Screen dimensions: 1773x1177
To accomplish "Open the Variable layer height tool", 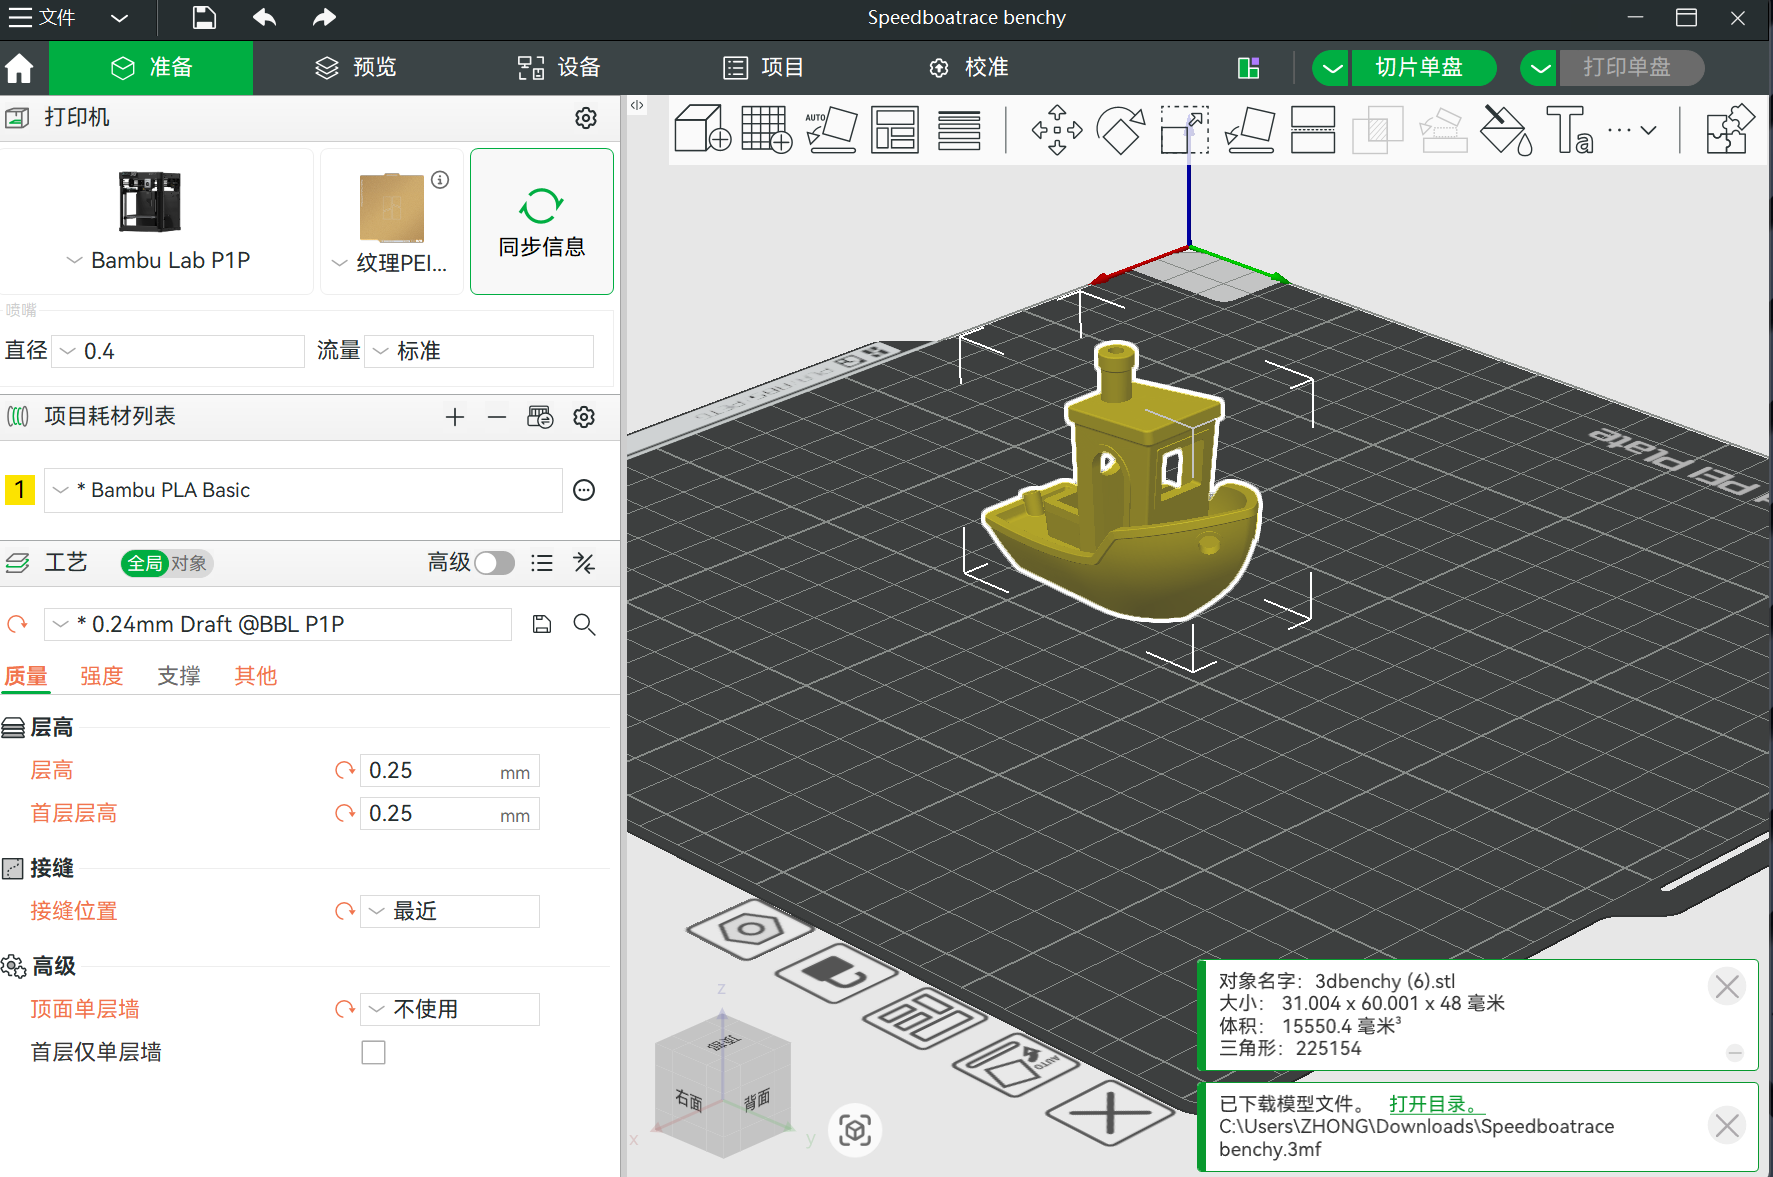I will pyautogui.click(x=959, y=130).
